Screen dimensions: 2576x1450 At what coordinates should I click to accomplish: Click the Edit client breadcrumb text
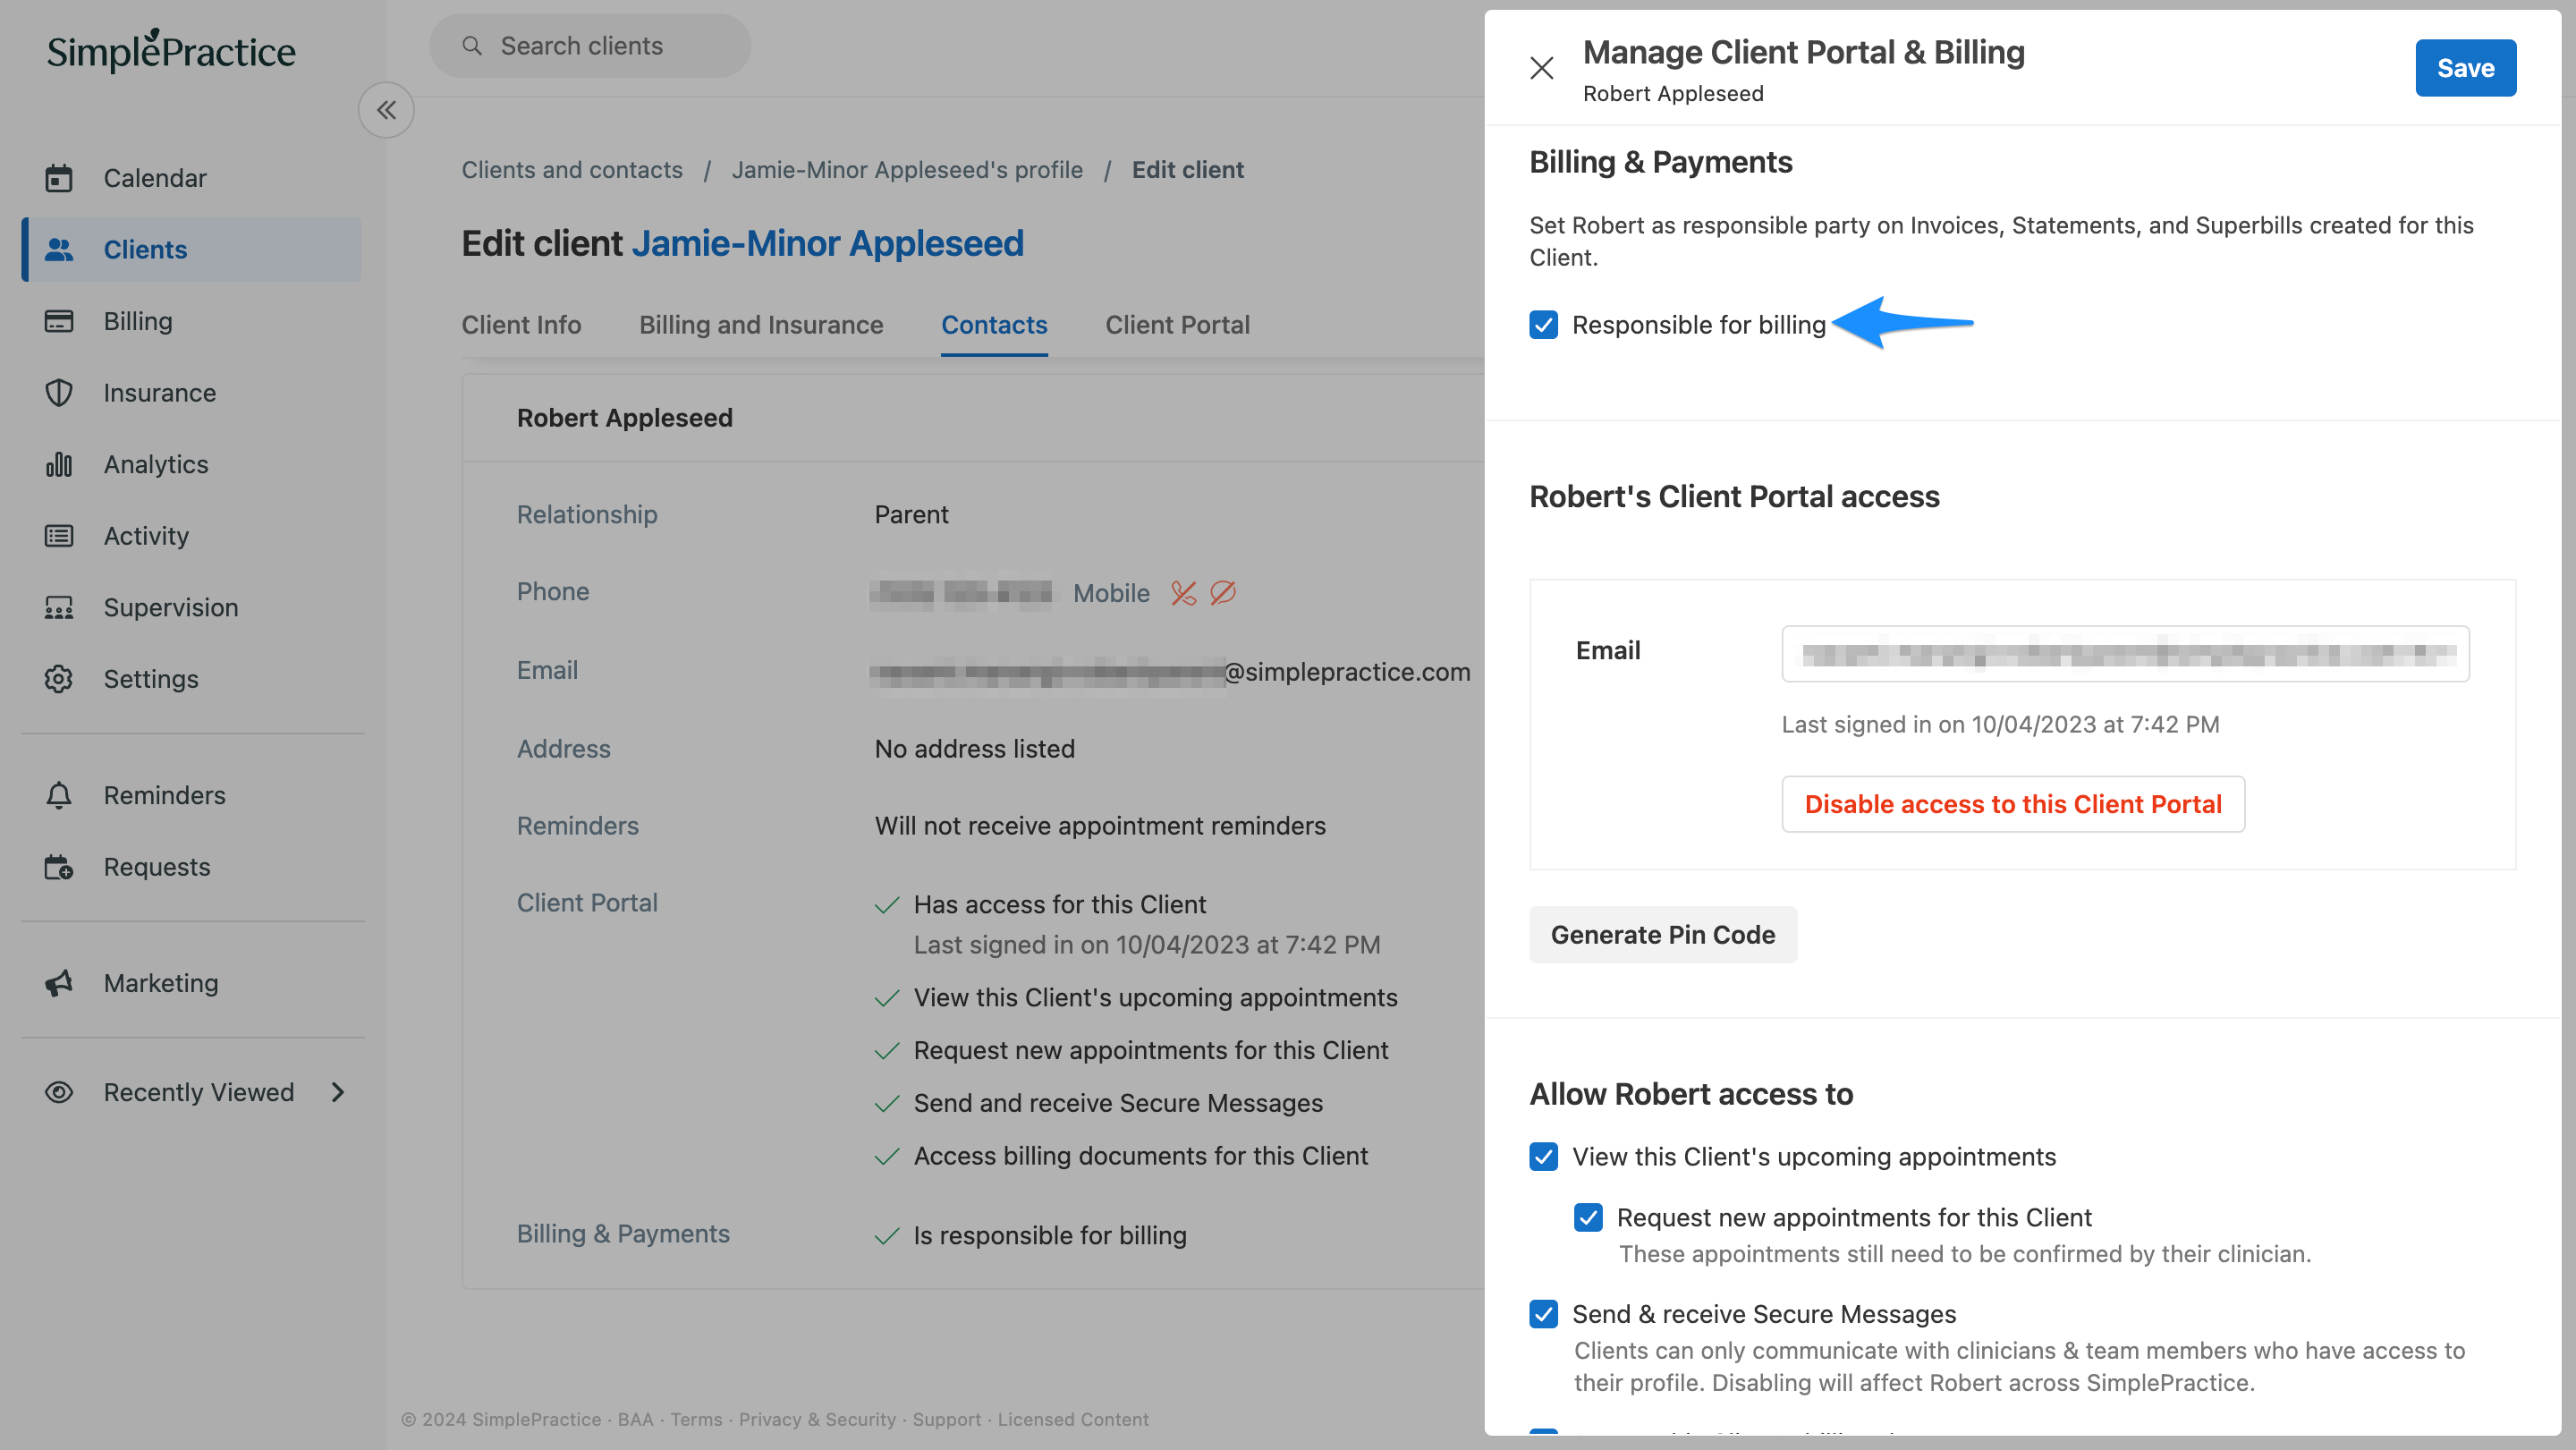click(1187, 170)
